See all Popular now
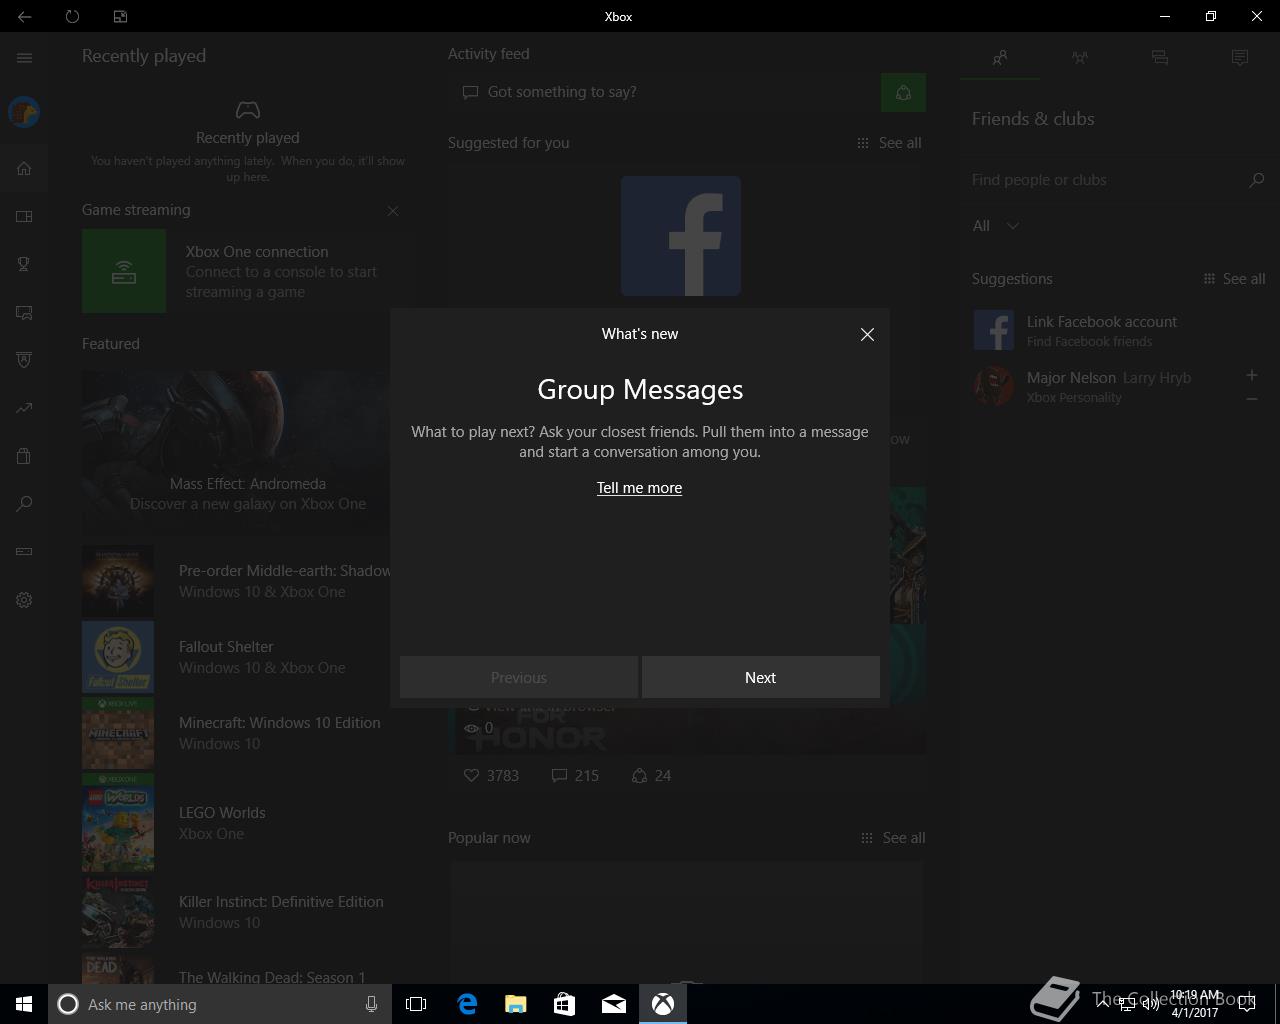Screen dimensions: 1280x1024 tap(892, 838)
